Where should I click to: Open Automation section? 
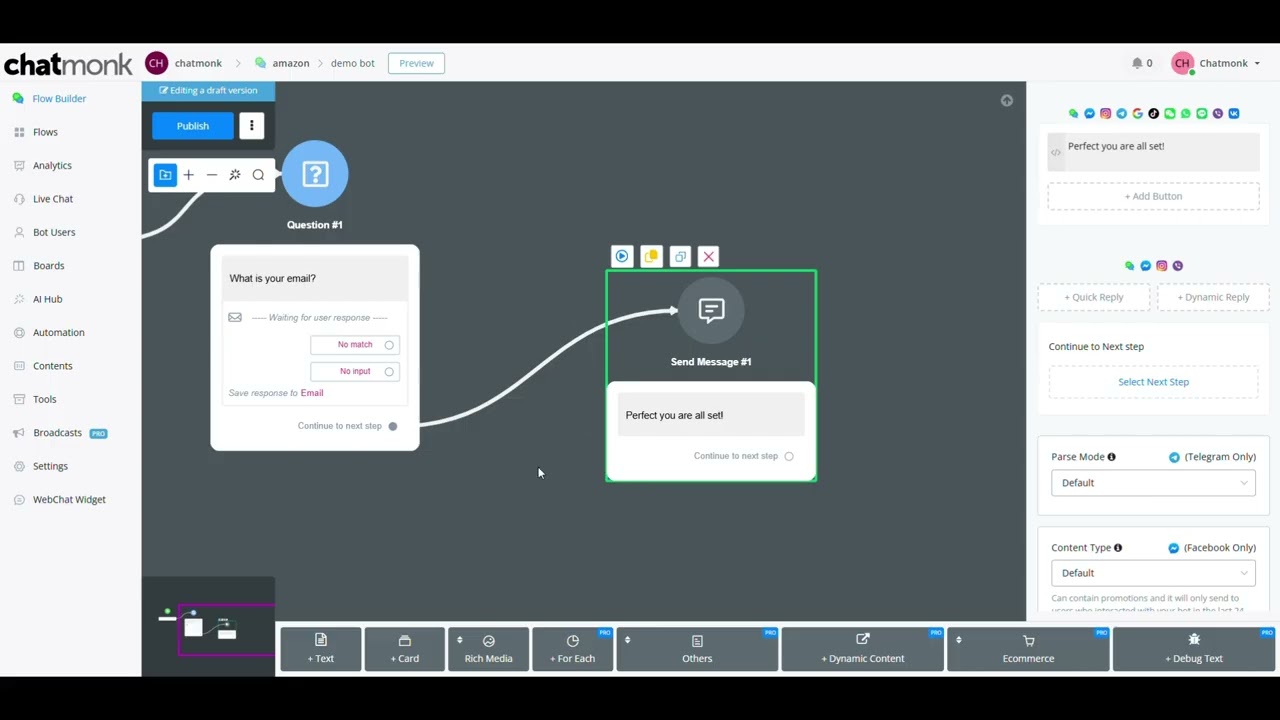(58, 332)
